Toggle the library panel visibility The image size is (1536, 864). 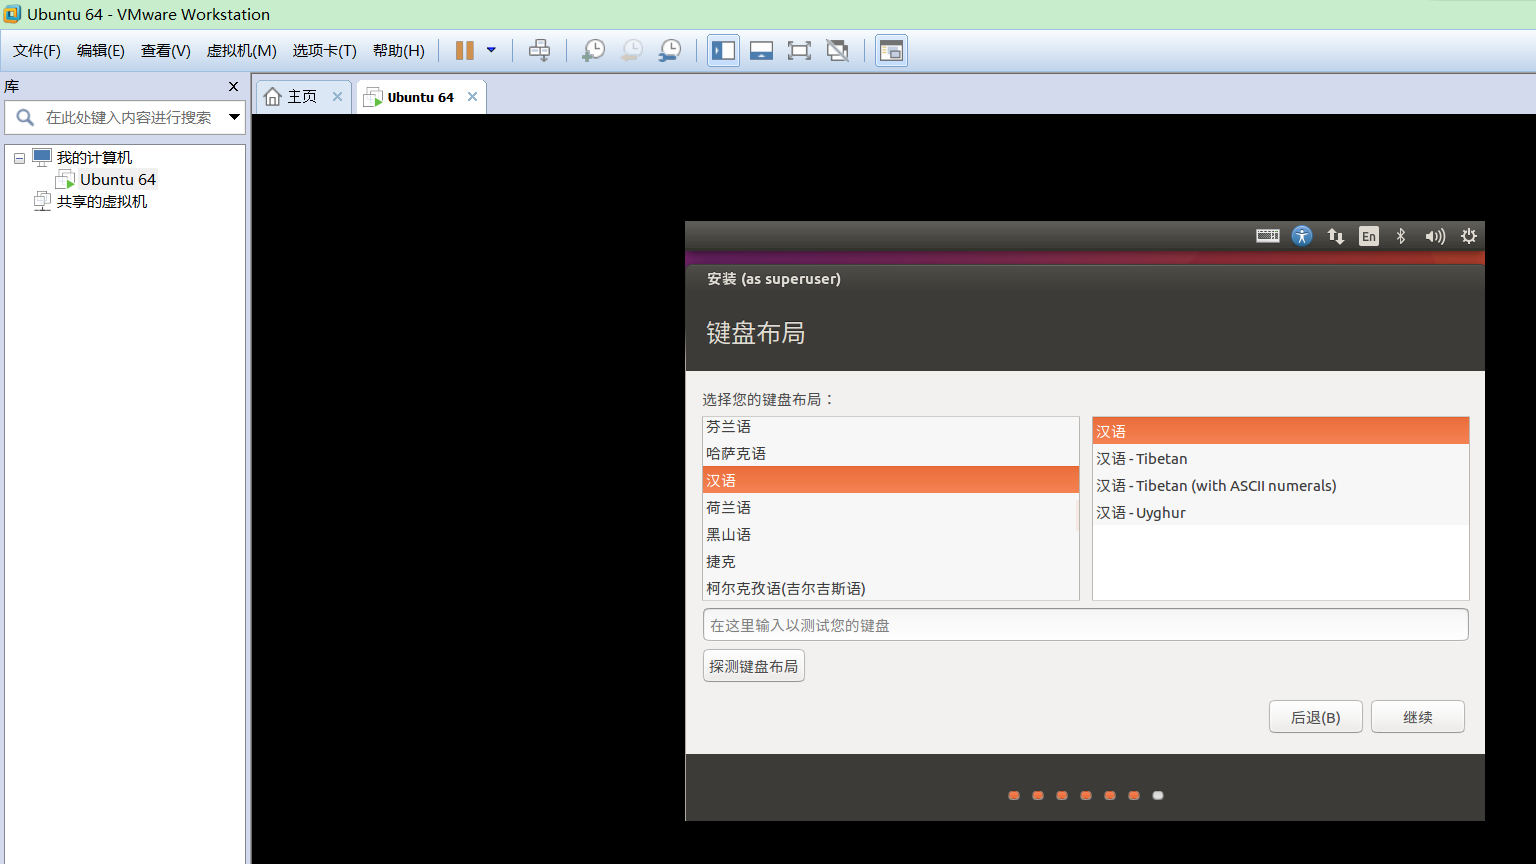(x=722, y=50)
